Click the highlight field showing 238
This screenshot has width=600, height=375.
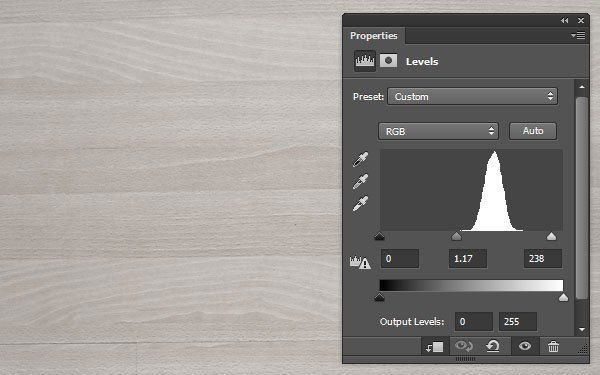543,259
